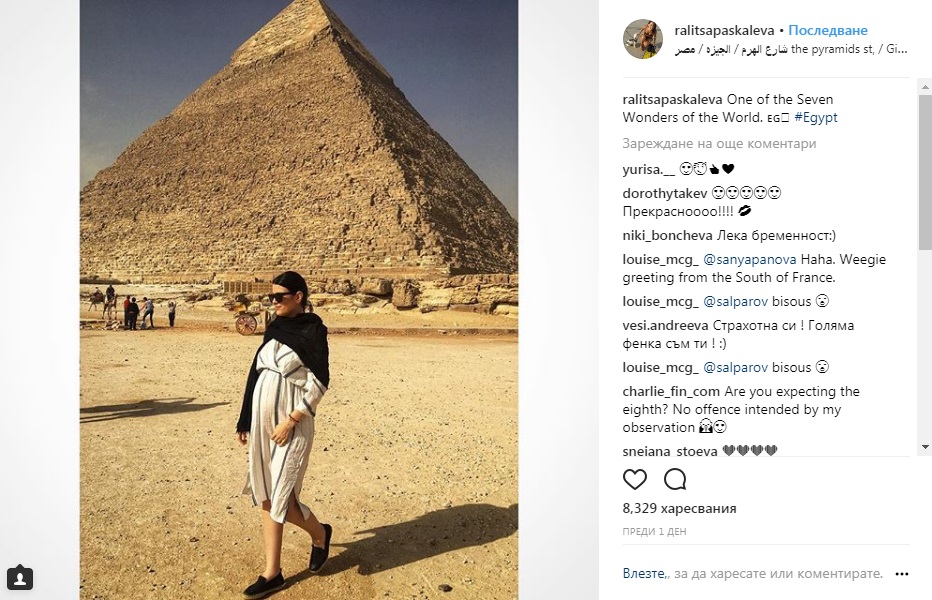The image size is (932, 600).
Task: Click the scrollbar up arrow in comments
Action: point(925,87)
